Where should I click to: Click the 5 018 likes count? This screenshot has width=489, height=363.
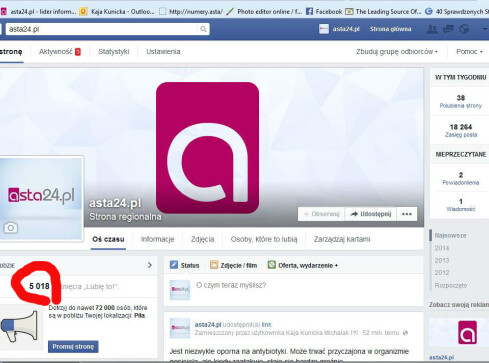(39, 286)
